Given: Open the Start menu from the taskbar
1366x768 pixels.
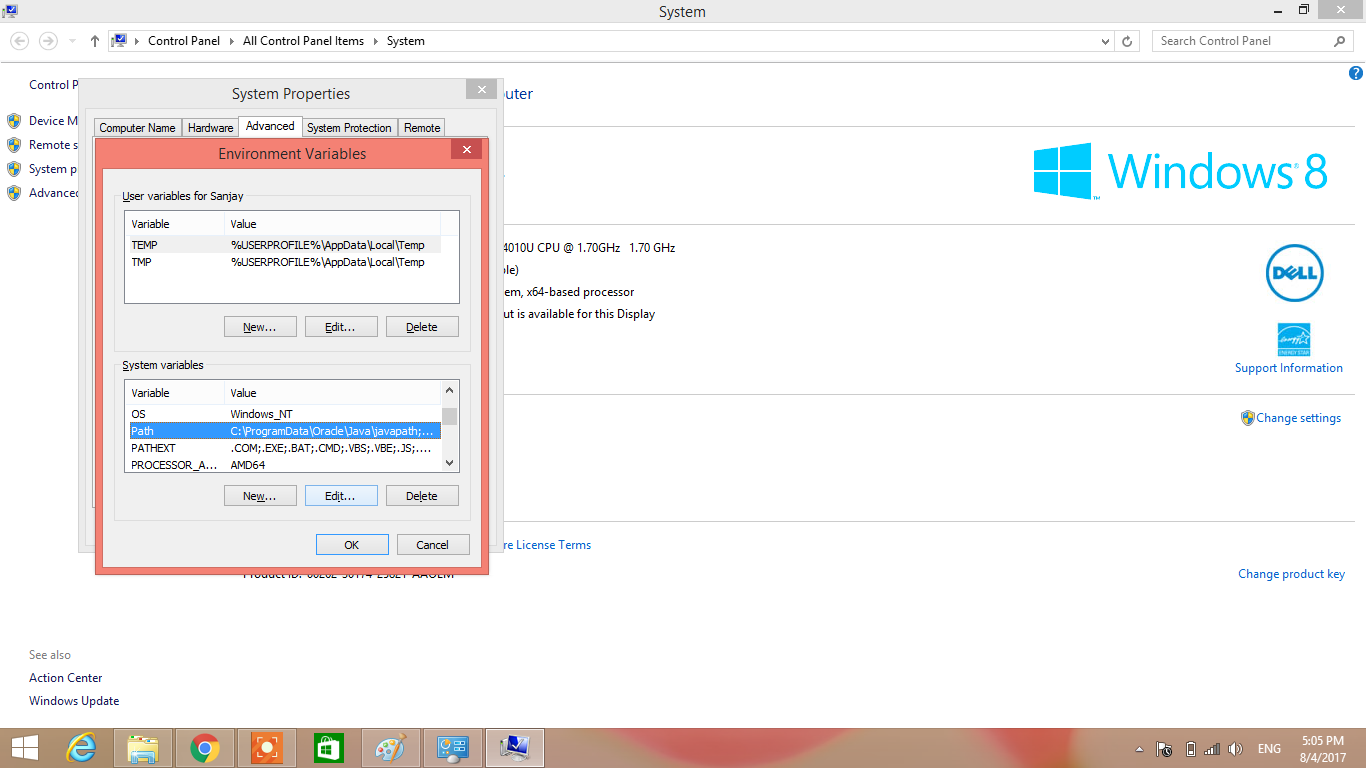Looking at the screenshot, I should pyautogui.click(x=25, y=748).
